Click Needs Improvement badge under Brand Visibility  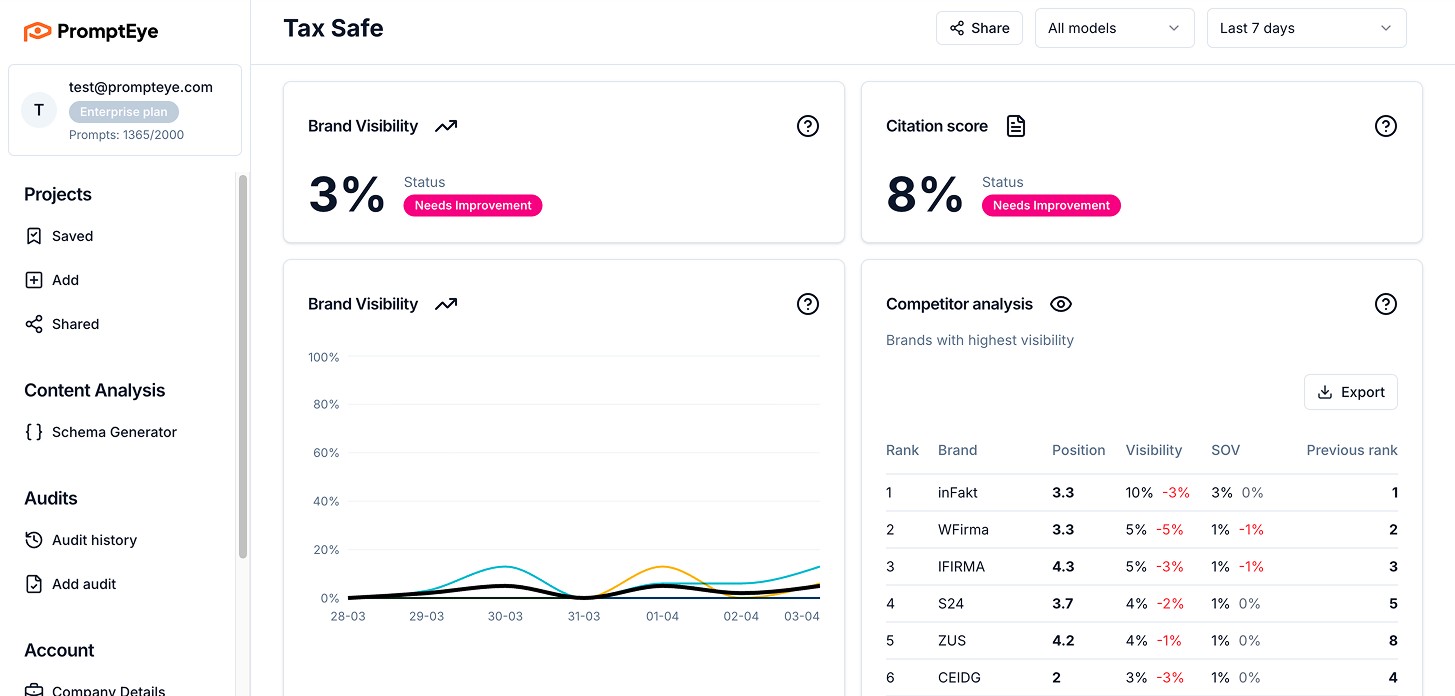click(473, 205)
